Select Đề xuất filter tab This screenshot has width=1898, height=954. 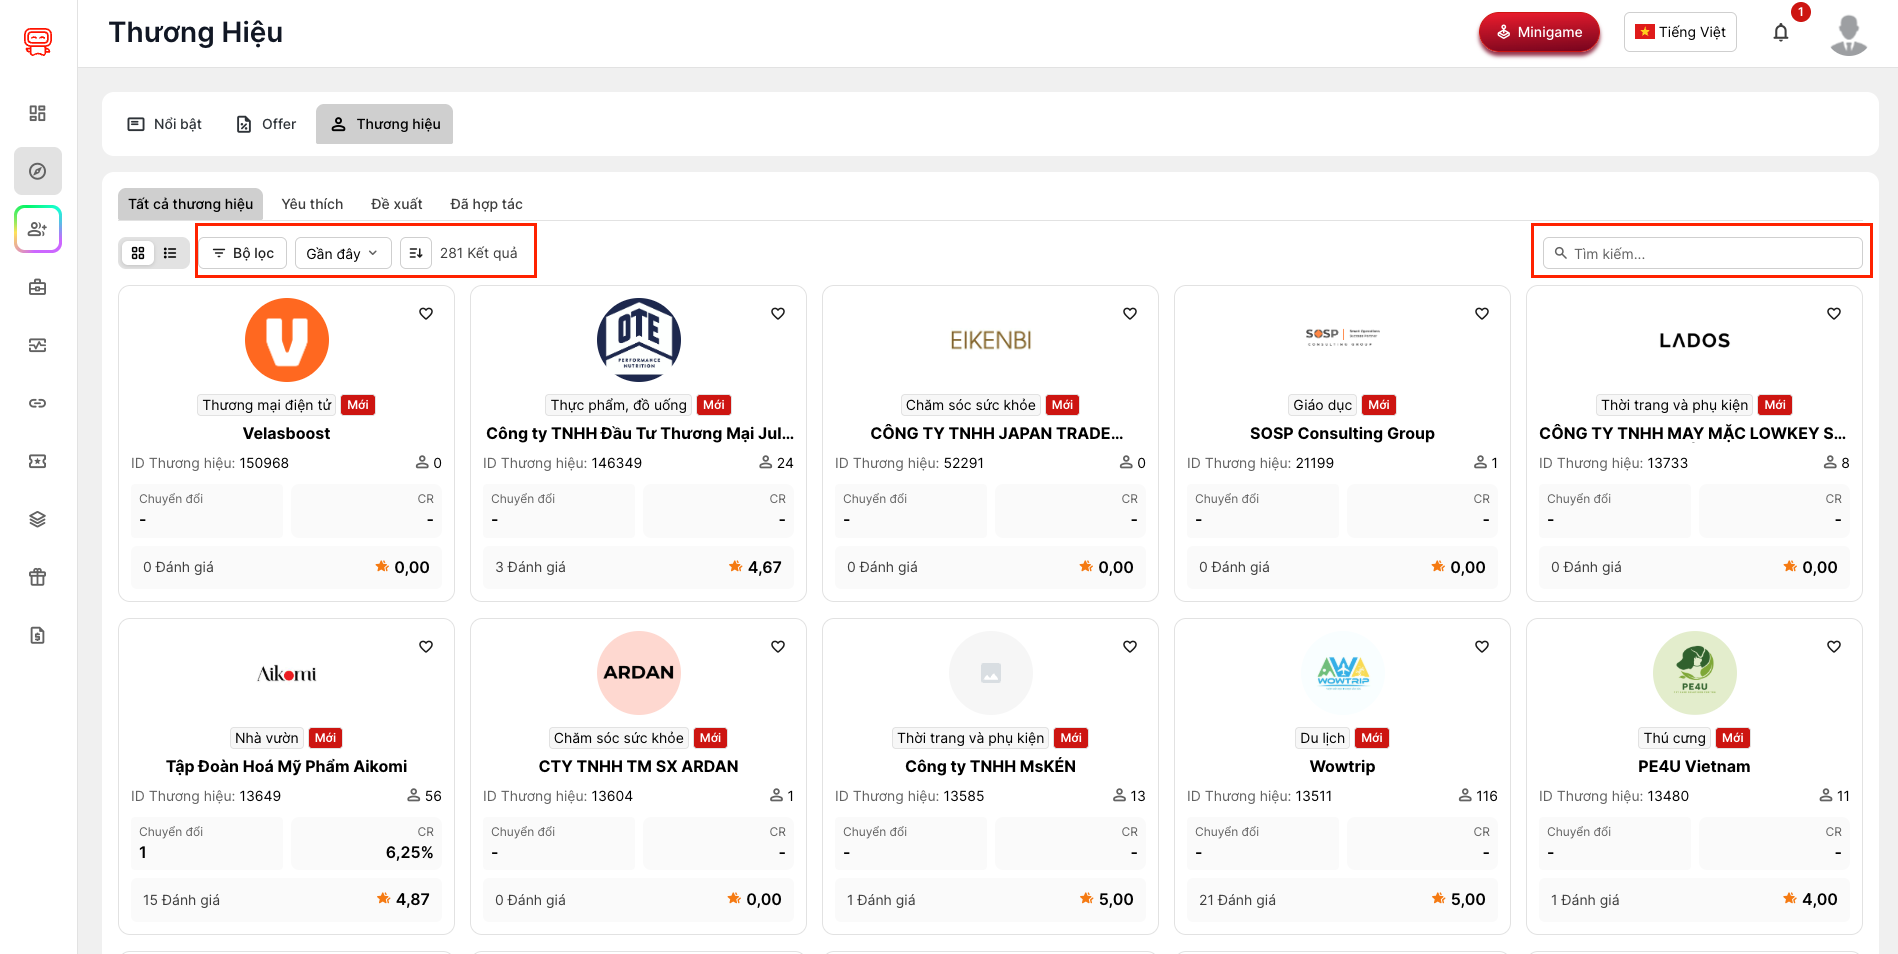(x=397, y=204)
